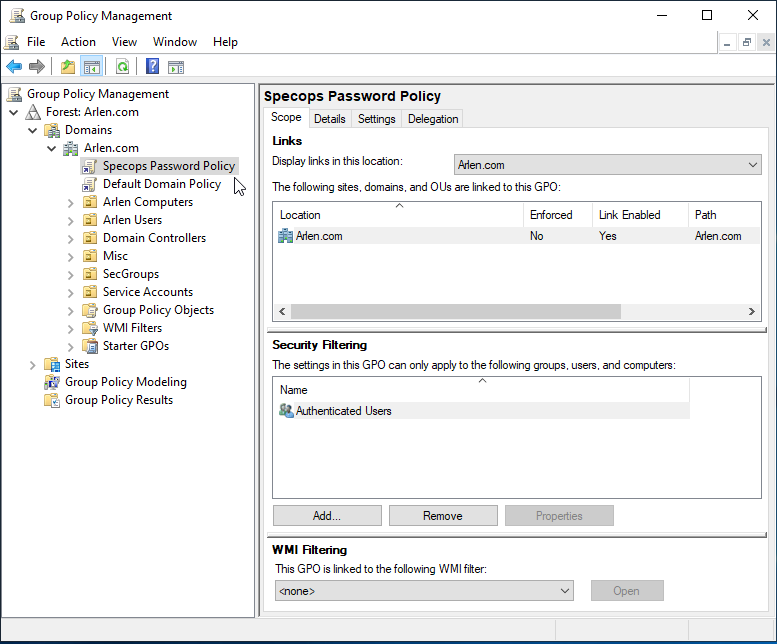
Task: Expand the Group Policy Objects node
Action: [70, 311]
